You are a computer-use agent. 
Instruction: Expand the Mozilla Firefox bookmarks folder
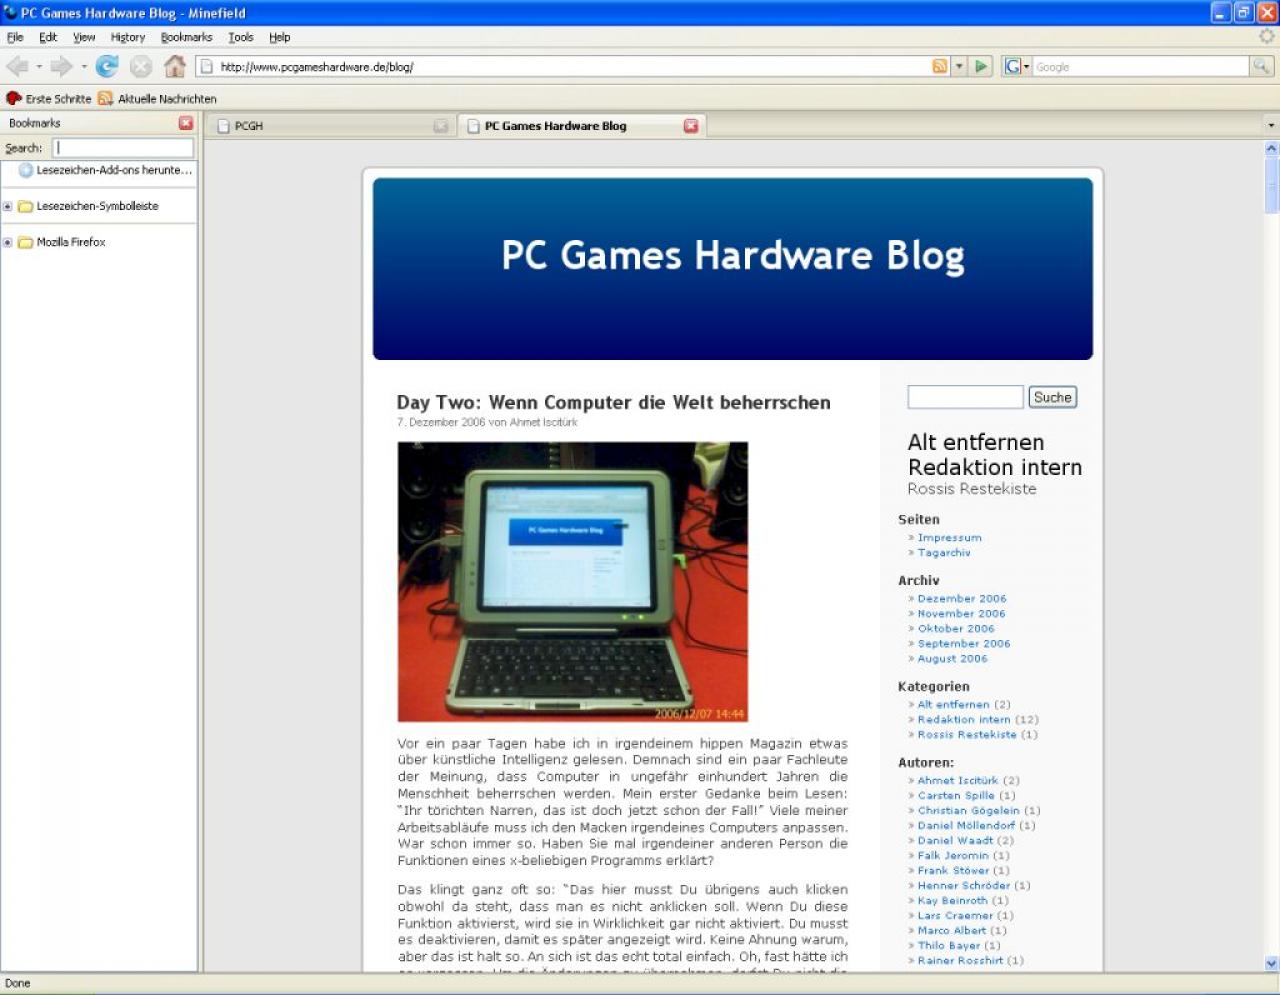point(8,243)
